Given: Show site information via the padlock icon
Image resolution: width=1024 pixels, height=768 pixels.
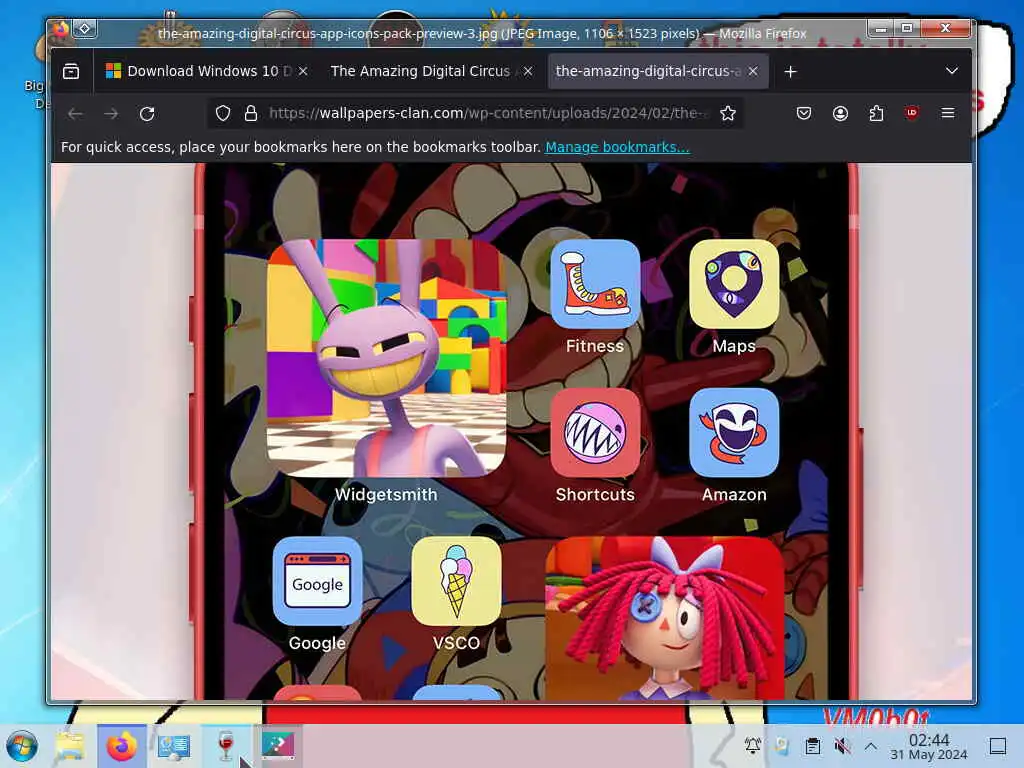Looking at the screenshot, I should pyautogui.click(x=251, y=114).
